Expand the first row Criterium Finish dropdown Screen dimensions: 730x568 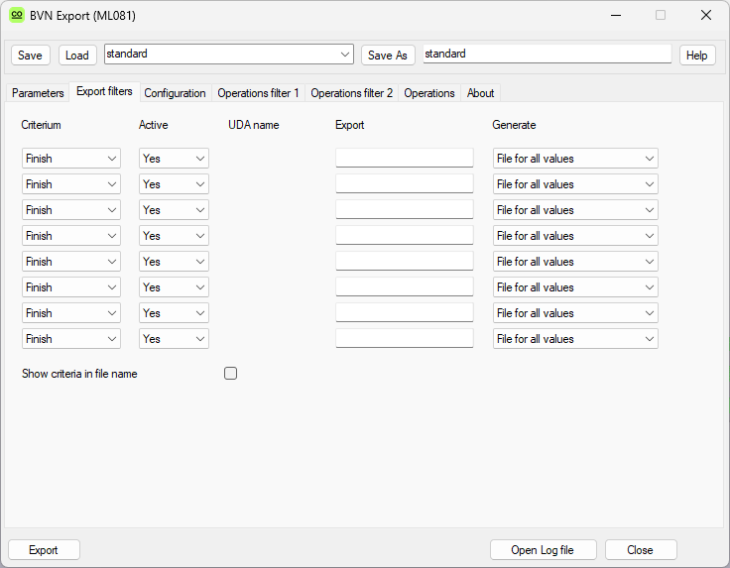[71, 158]
